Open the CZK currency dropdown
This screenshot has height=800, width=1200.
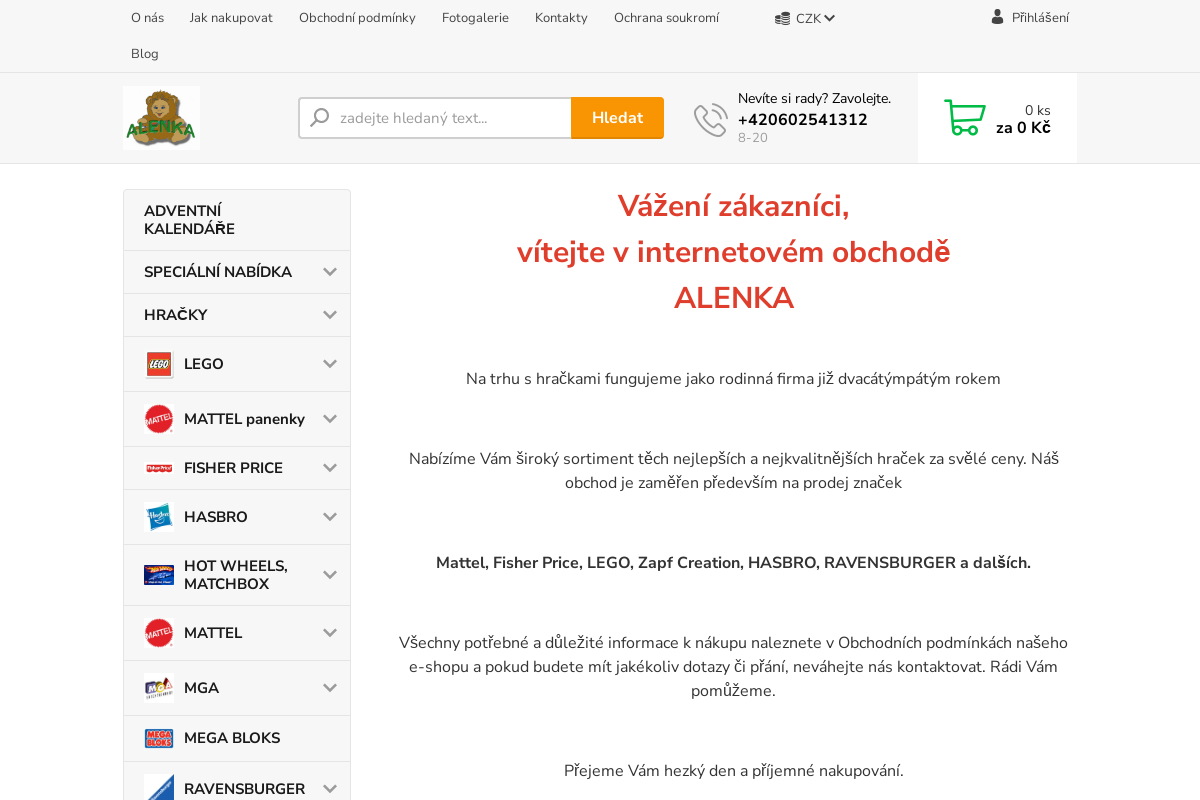click(x=803, y=17)
